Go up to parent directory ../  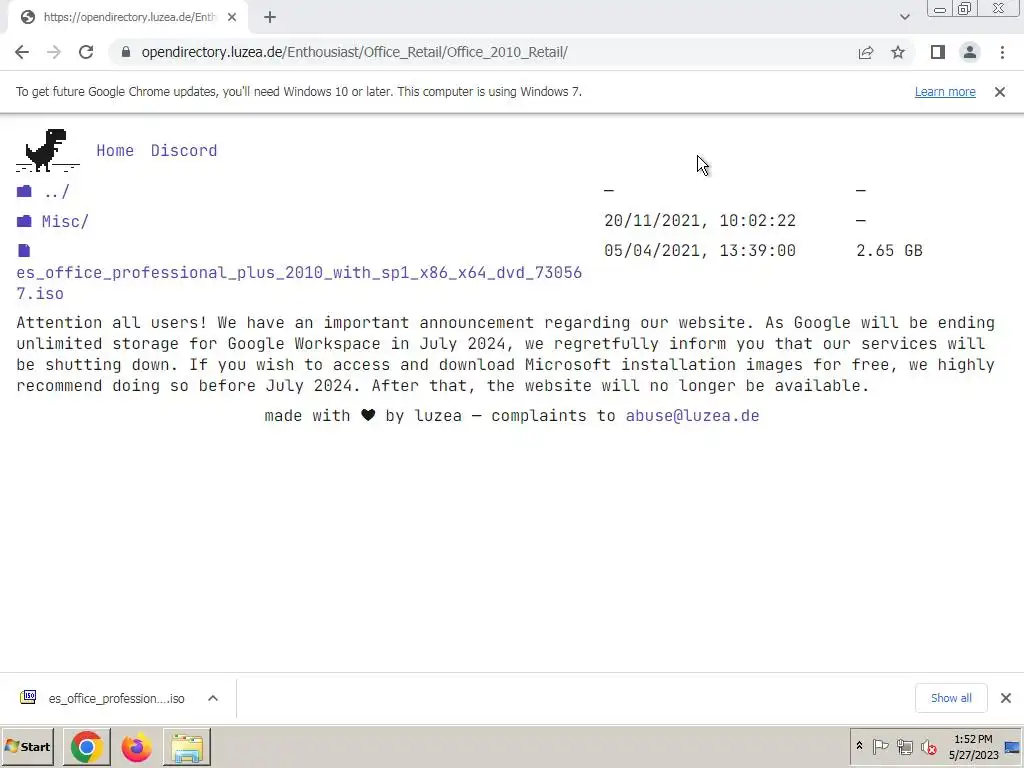point(56,192)
